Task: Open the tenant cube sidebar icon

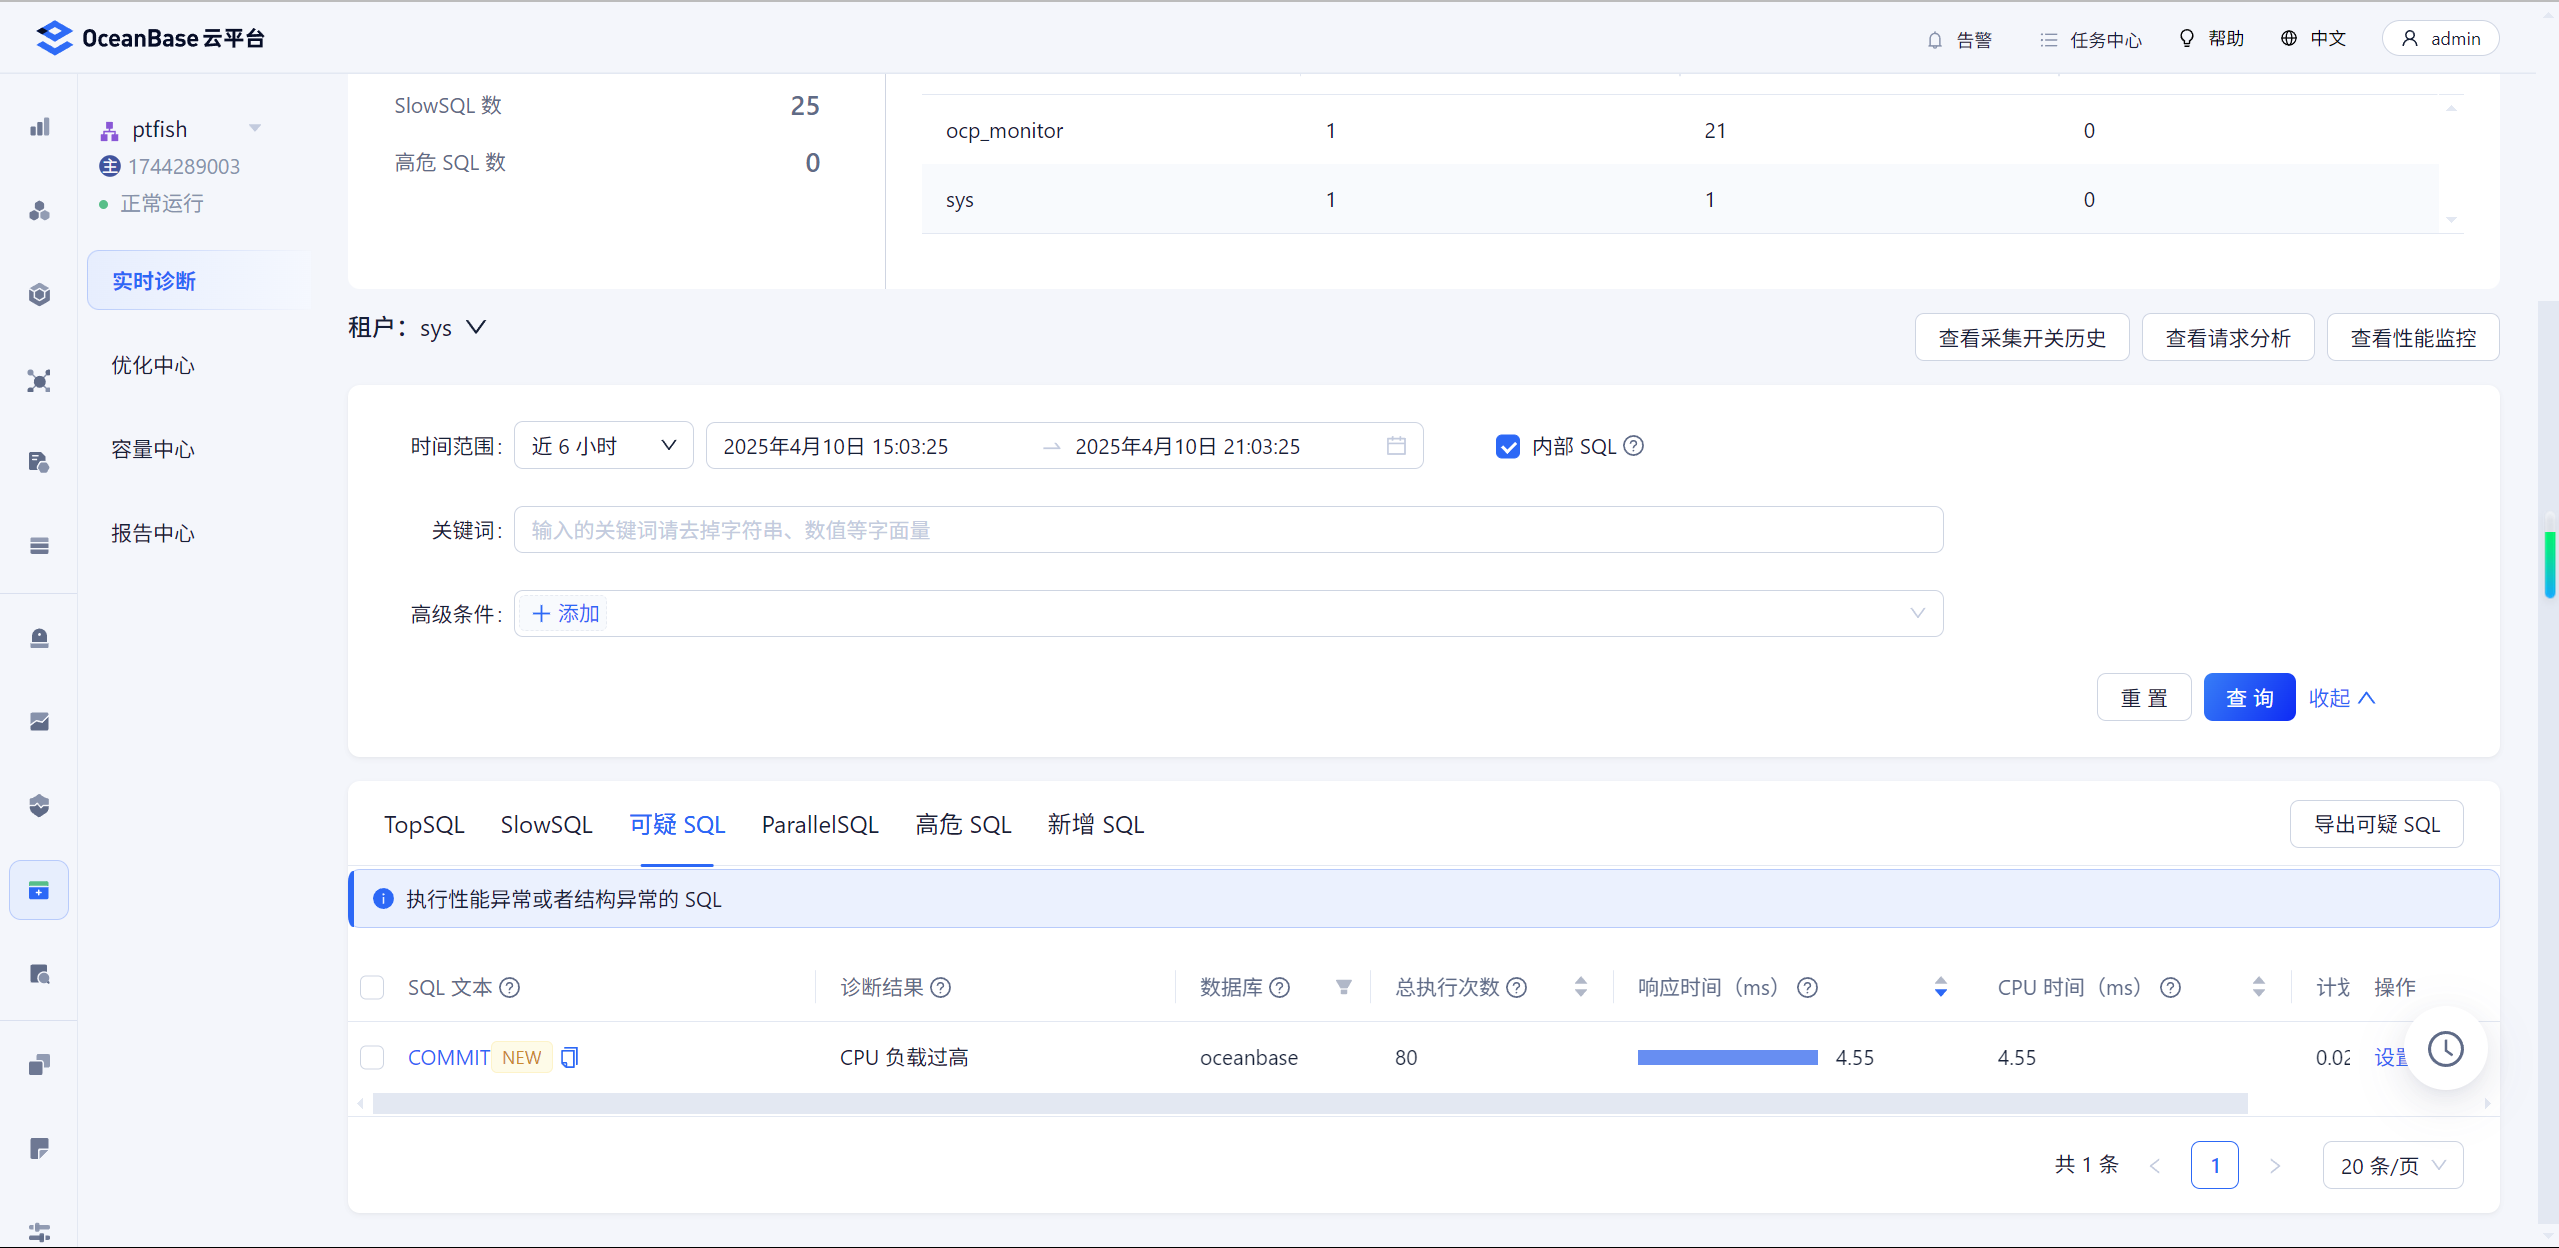Action: 39,295
